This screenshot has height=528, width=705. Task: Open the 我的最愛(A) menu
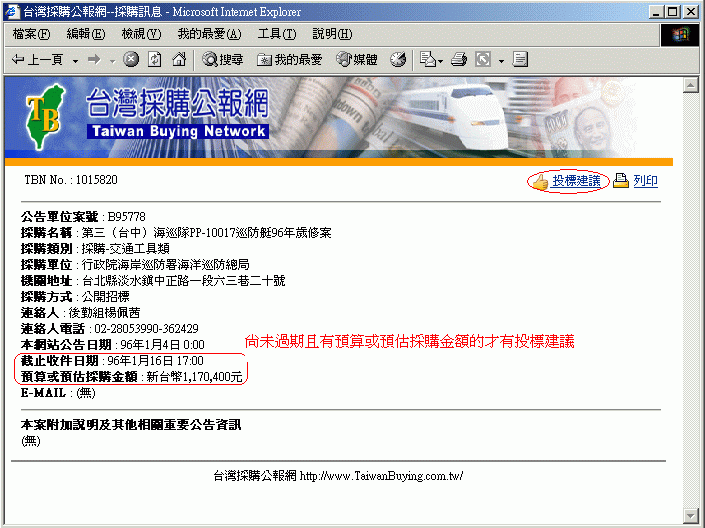coord(210,34)
